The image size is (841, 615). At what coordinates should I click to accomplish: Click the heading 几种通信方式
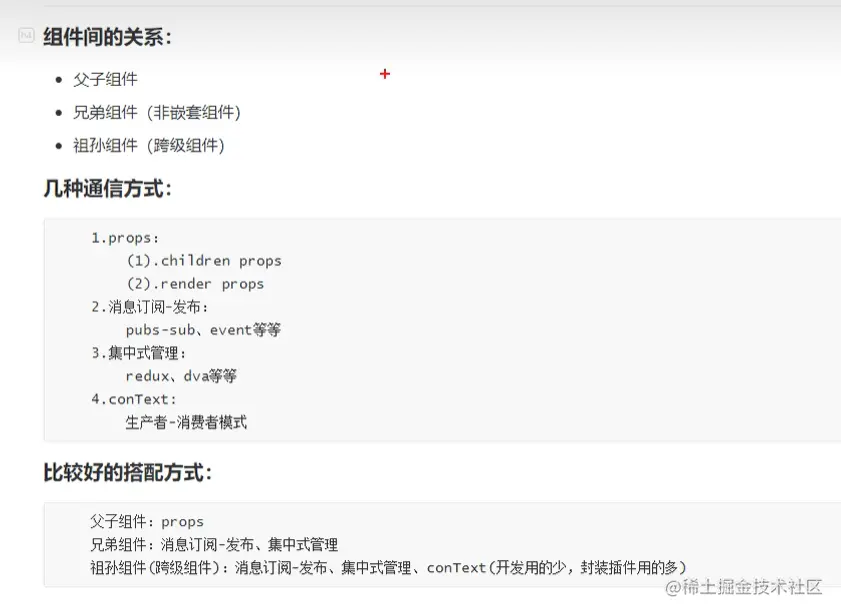click(107, 189)
